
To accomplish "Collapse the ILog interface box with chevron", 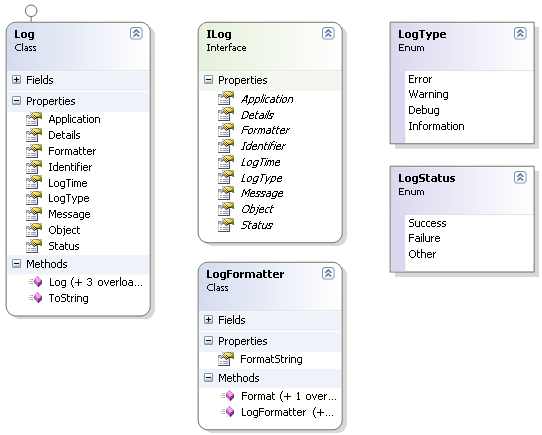I will tap(328, 34).
